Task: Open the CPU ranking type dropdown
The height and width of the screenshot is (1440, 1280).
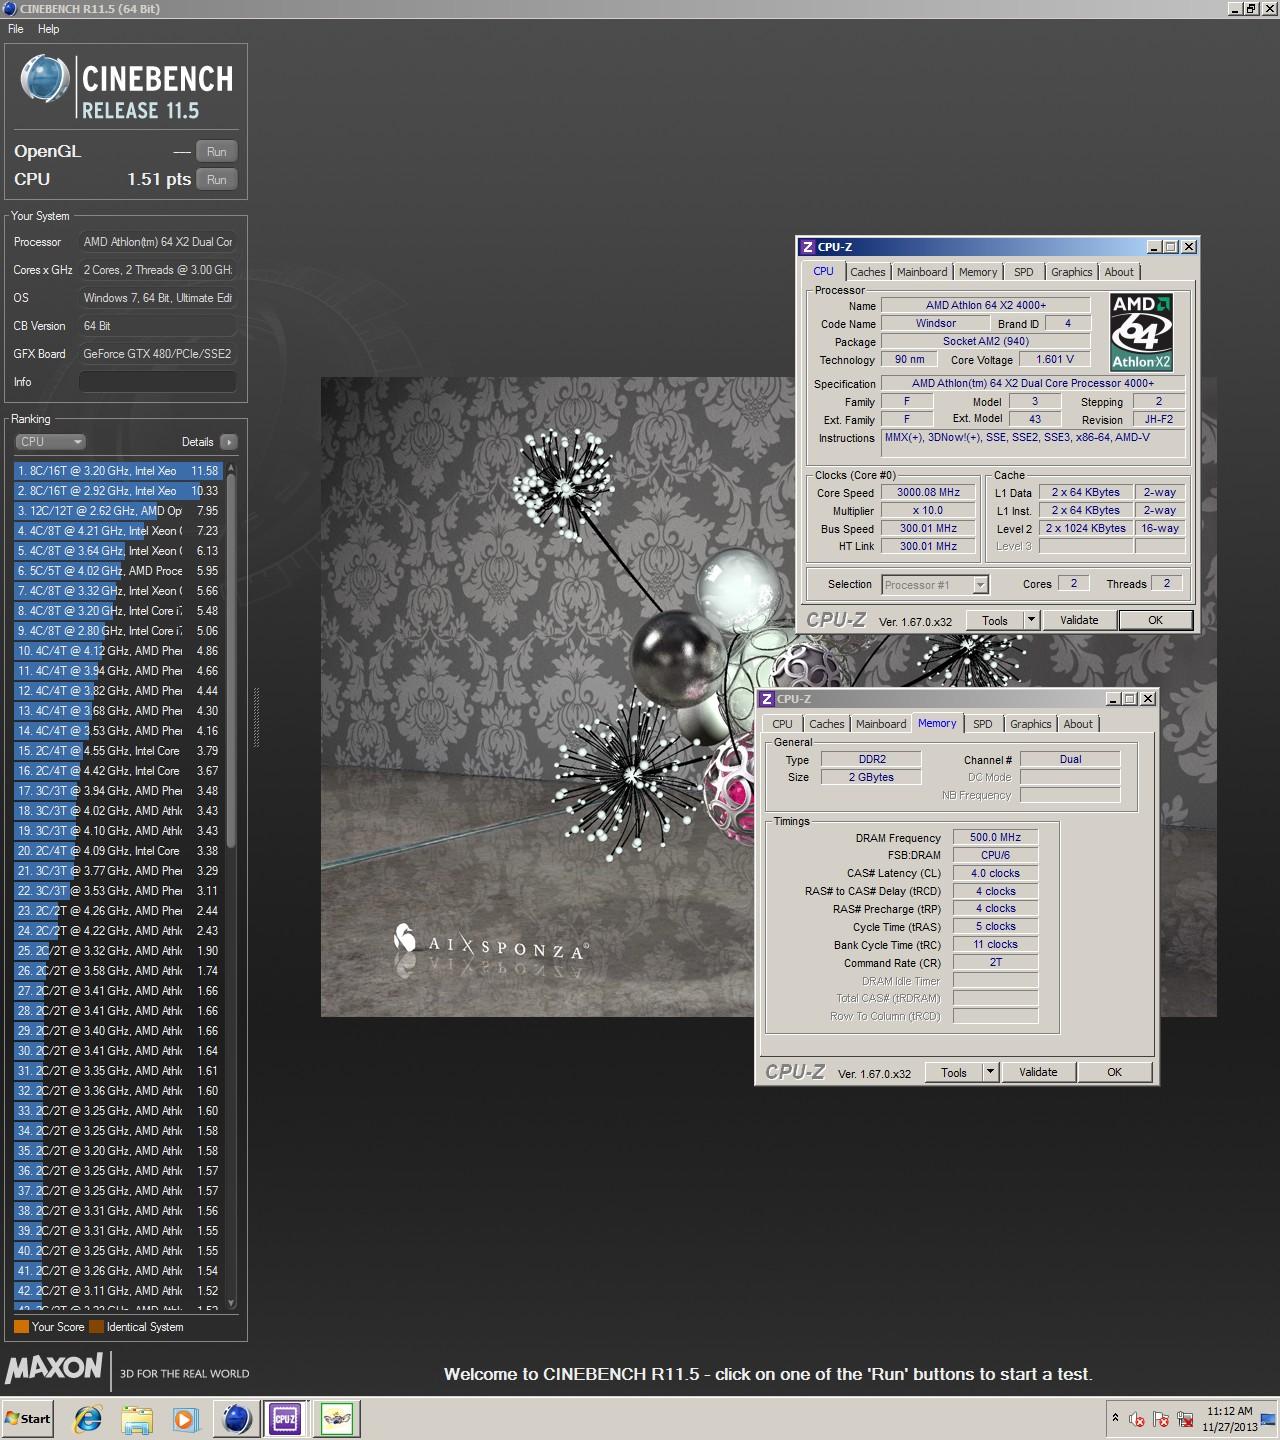Action: point(50,441)
